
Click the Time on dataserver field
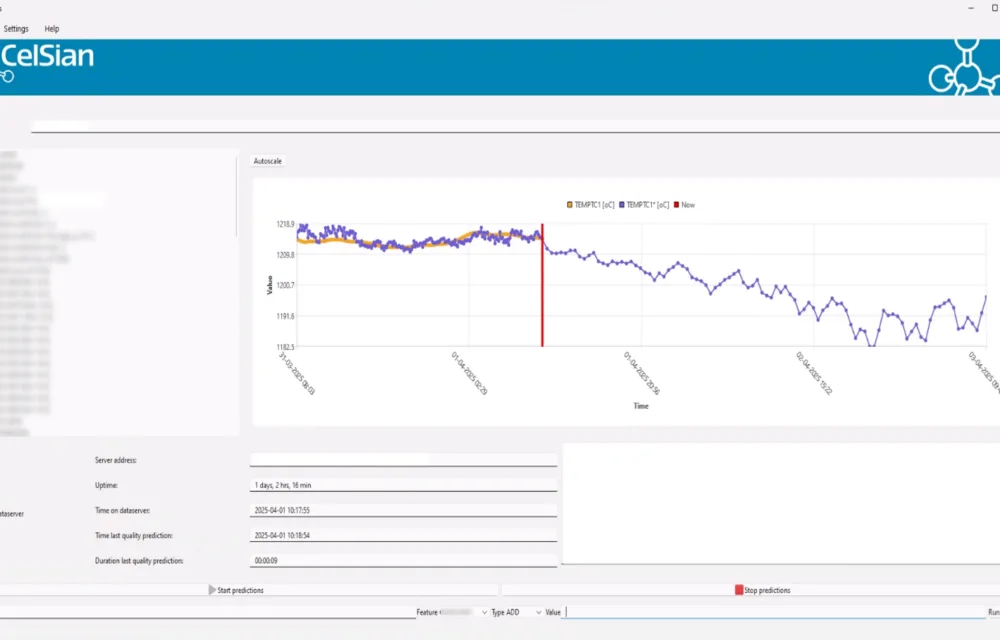[403, 510]
